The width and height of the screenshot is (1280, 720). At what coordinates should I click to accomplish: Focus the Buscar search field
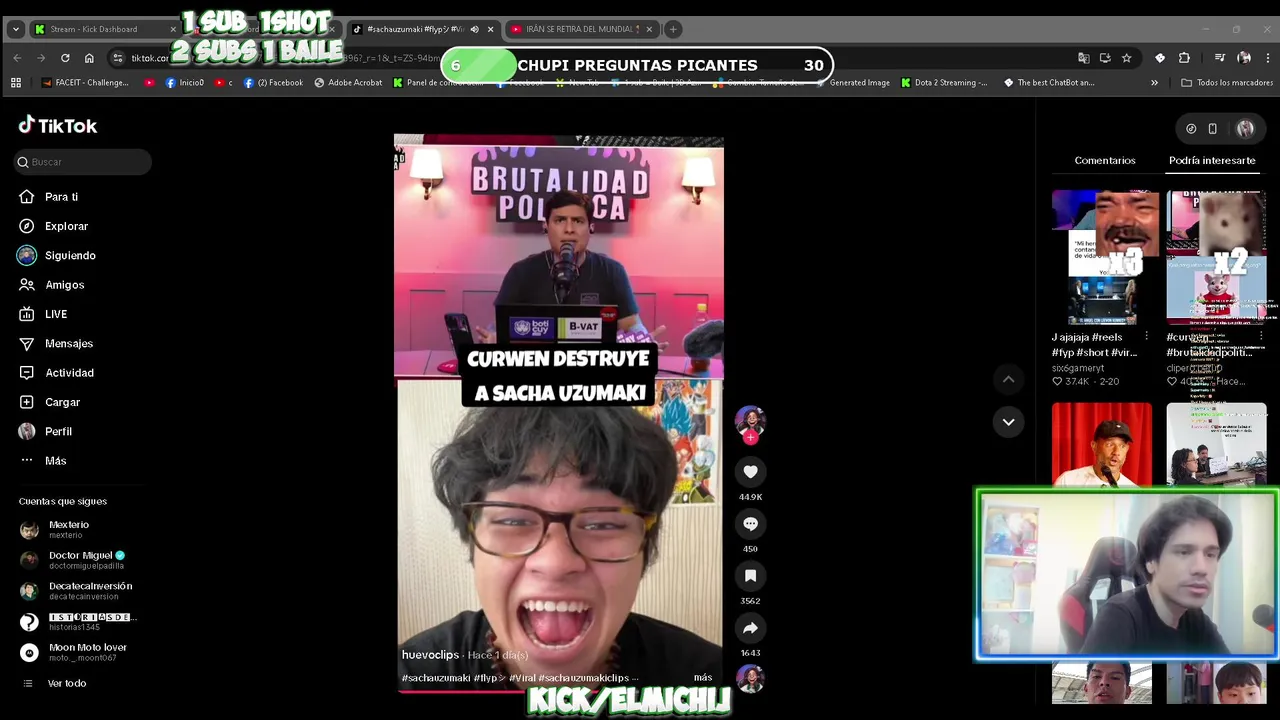pos(83,162)
